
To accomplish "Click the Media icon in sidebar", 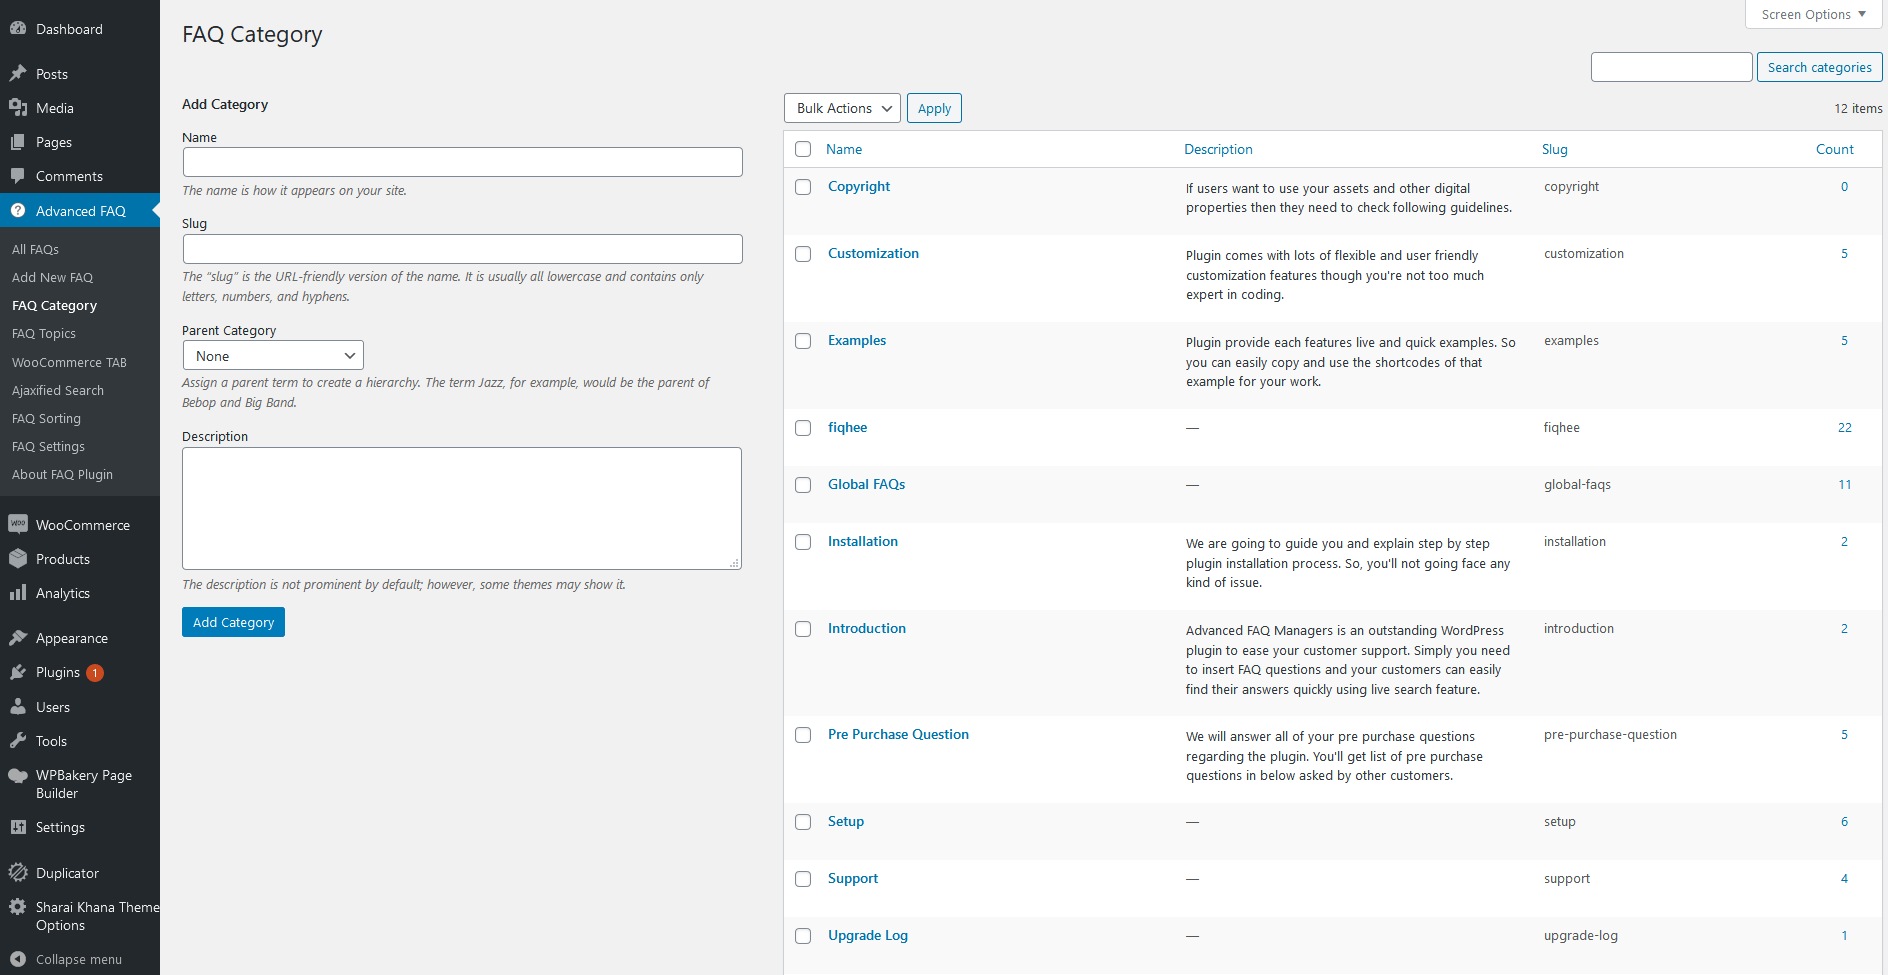I will point(18,107).
